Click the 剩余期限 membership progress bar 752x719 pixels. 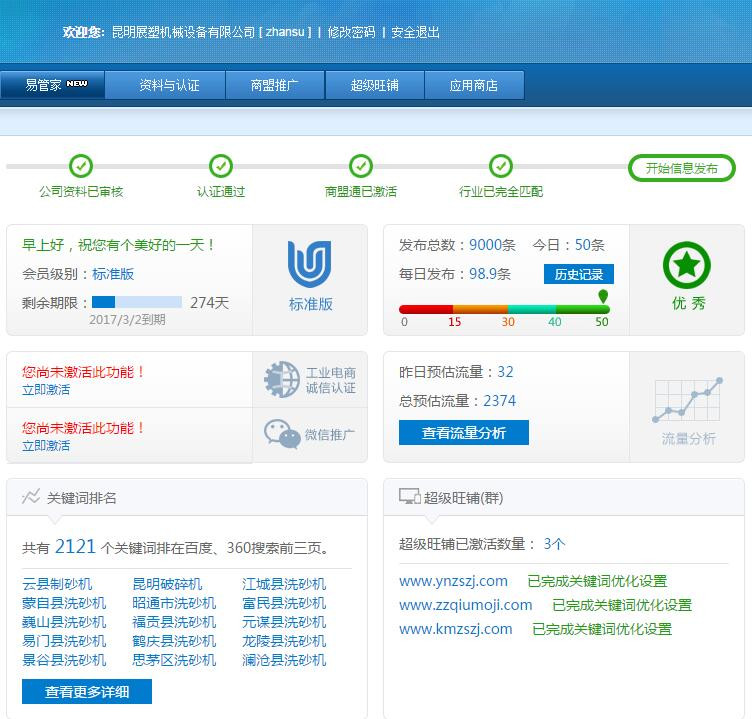pos(137,302)
